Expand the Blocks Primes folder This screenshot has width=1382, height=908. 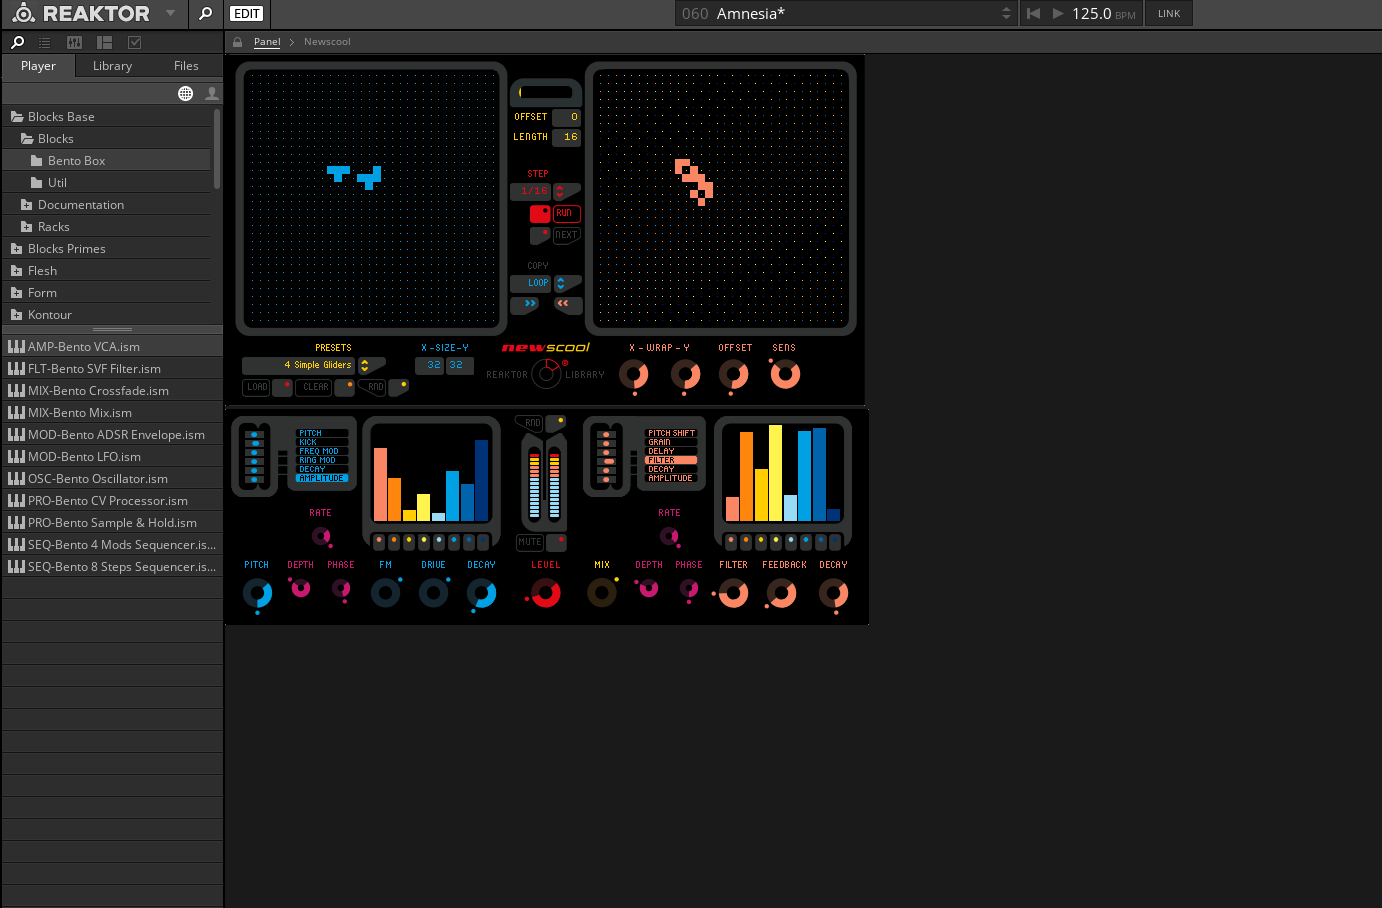coord(107,249)
